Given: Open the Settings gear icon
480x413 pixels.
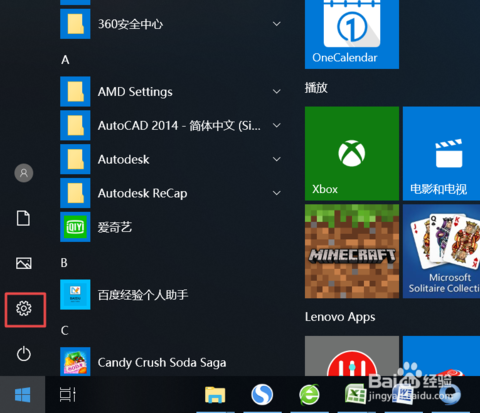Looking at the screenshot, I should coord(24,308).
